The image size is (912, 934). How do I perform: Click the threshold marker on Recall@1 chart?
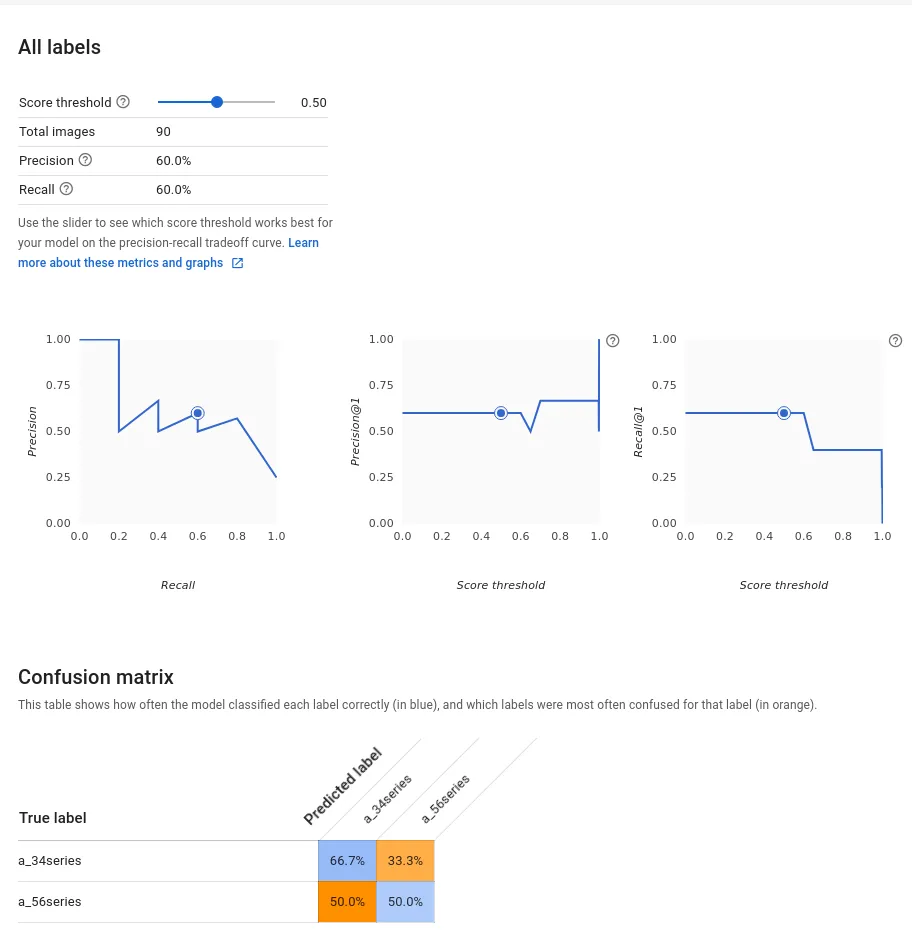[x=784, y=413]
